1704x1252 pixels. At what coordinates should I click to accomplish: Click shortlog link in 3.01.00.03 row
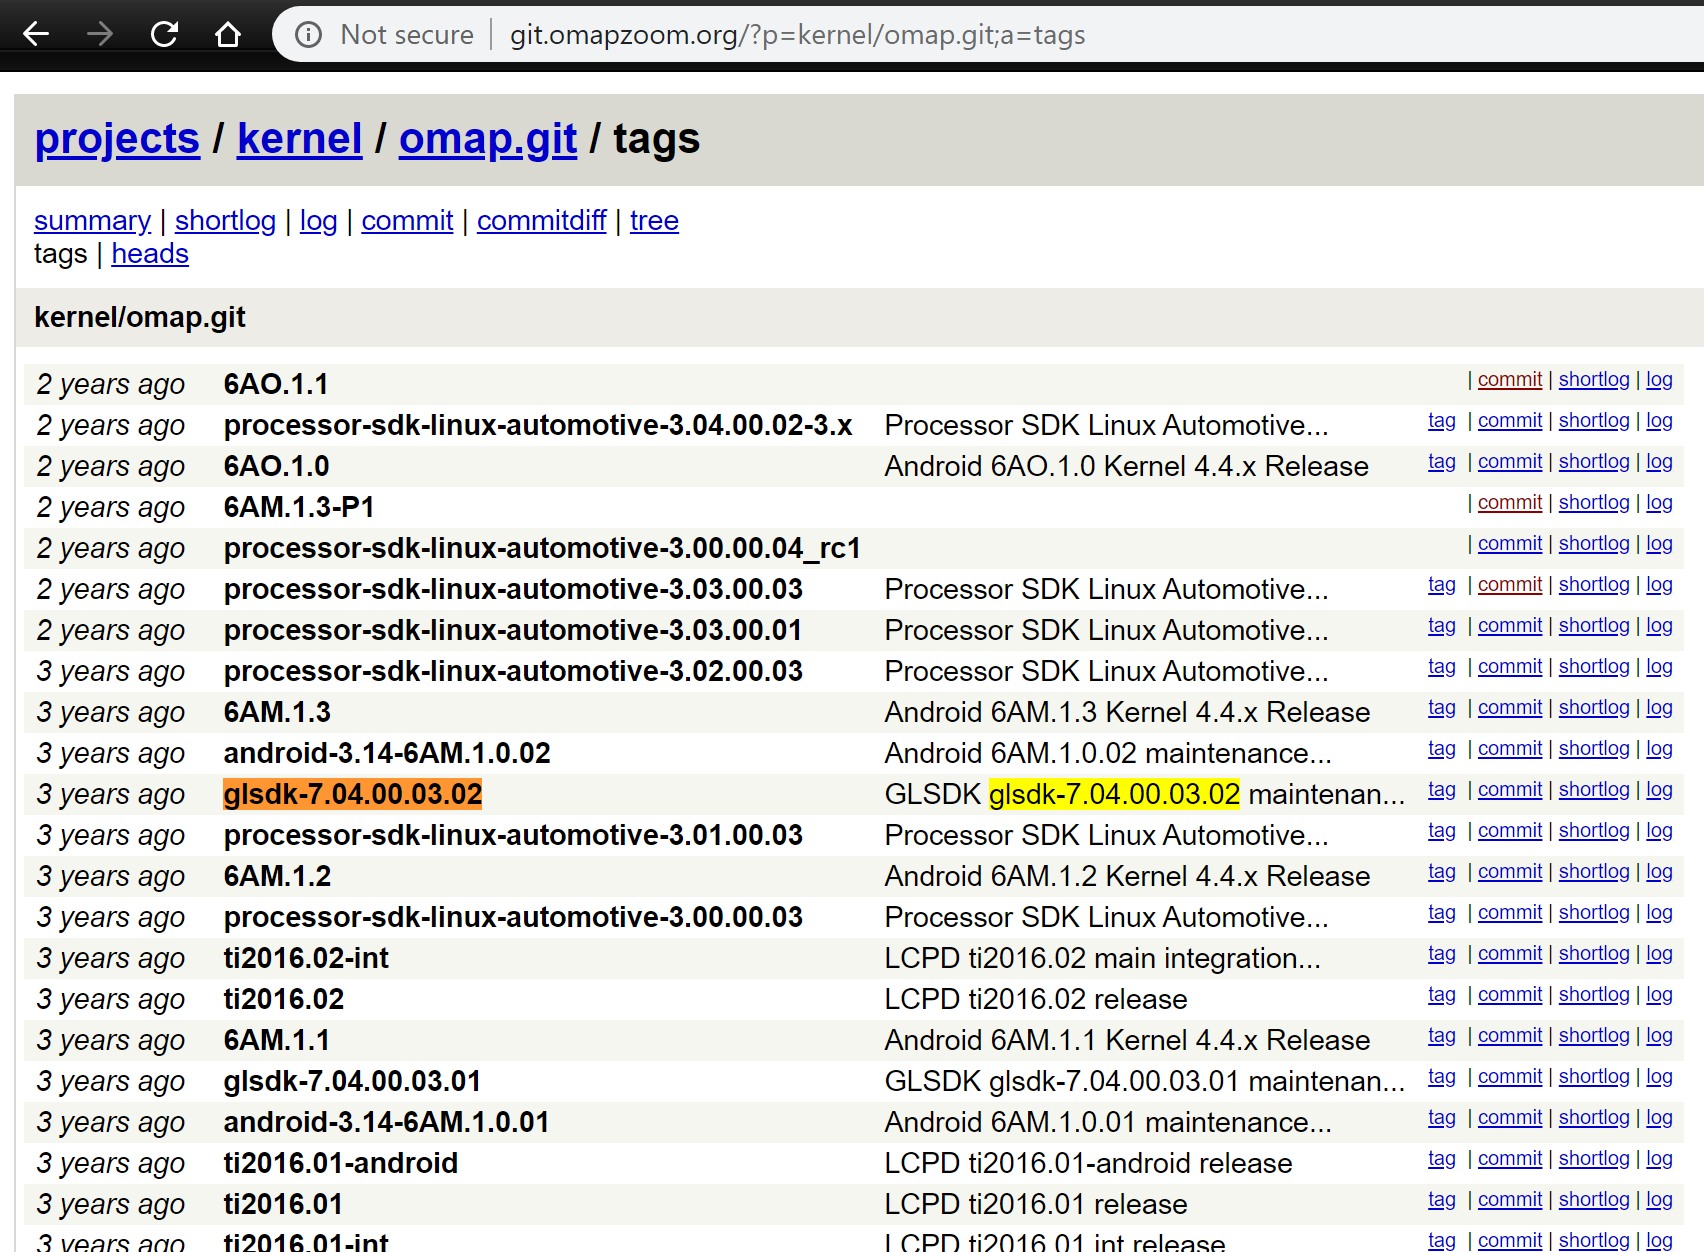point(1594,830)
